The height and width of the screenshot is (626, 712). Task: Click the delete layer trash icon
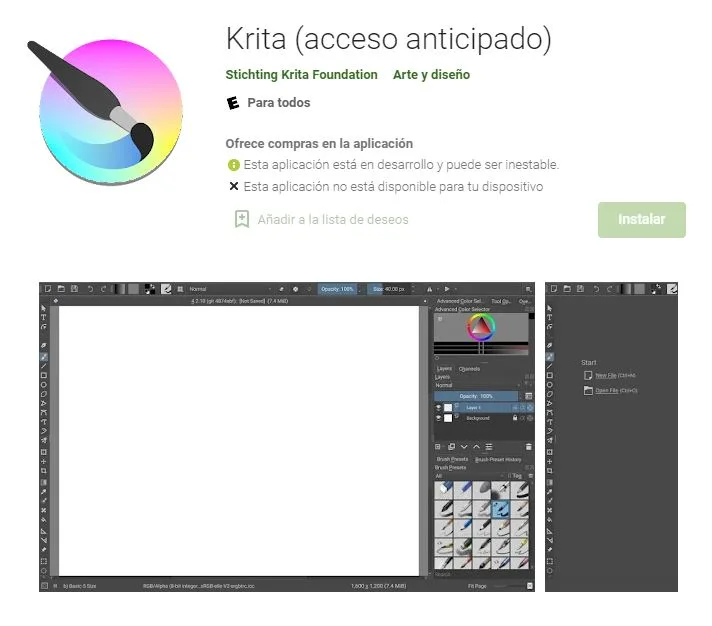point(529,447)
